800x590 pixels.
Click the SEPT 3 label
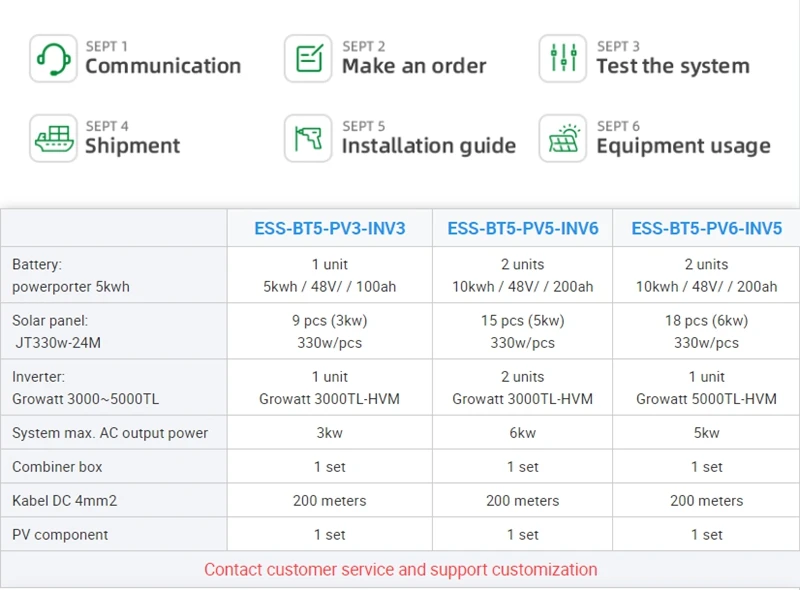point(618,46)
